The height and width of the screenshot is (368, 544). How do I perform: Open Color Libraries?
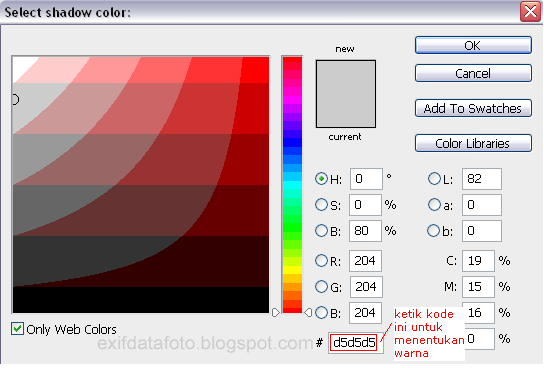(473, 143)
